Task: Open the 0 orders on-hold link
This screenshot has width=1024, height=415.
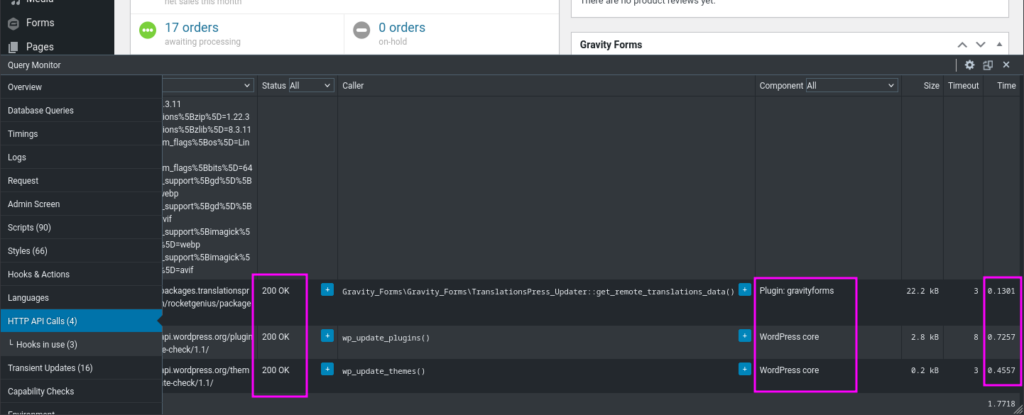Action: tap(402, 27)
